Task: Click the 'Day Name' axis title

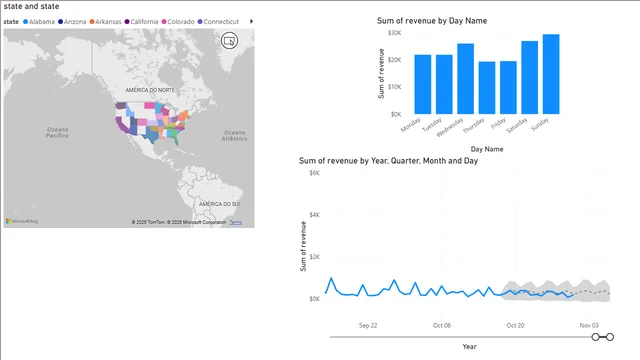Action: click(487, 149)
